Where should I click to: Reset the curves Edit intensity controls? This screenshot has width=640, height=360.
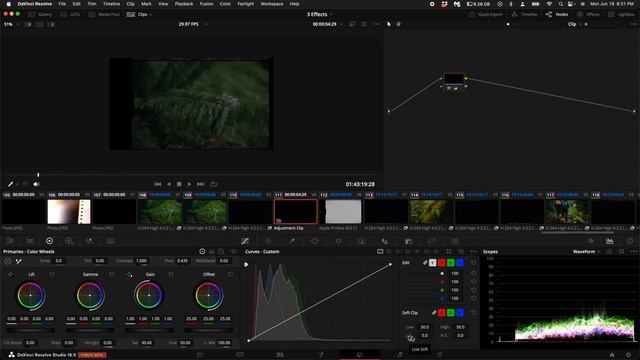(x=473, y=262)
